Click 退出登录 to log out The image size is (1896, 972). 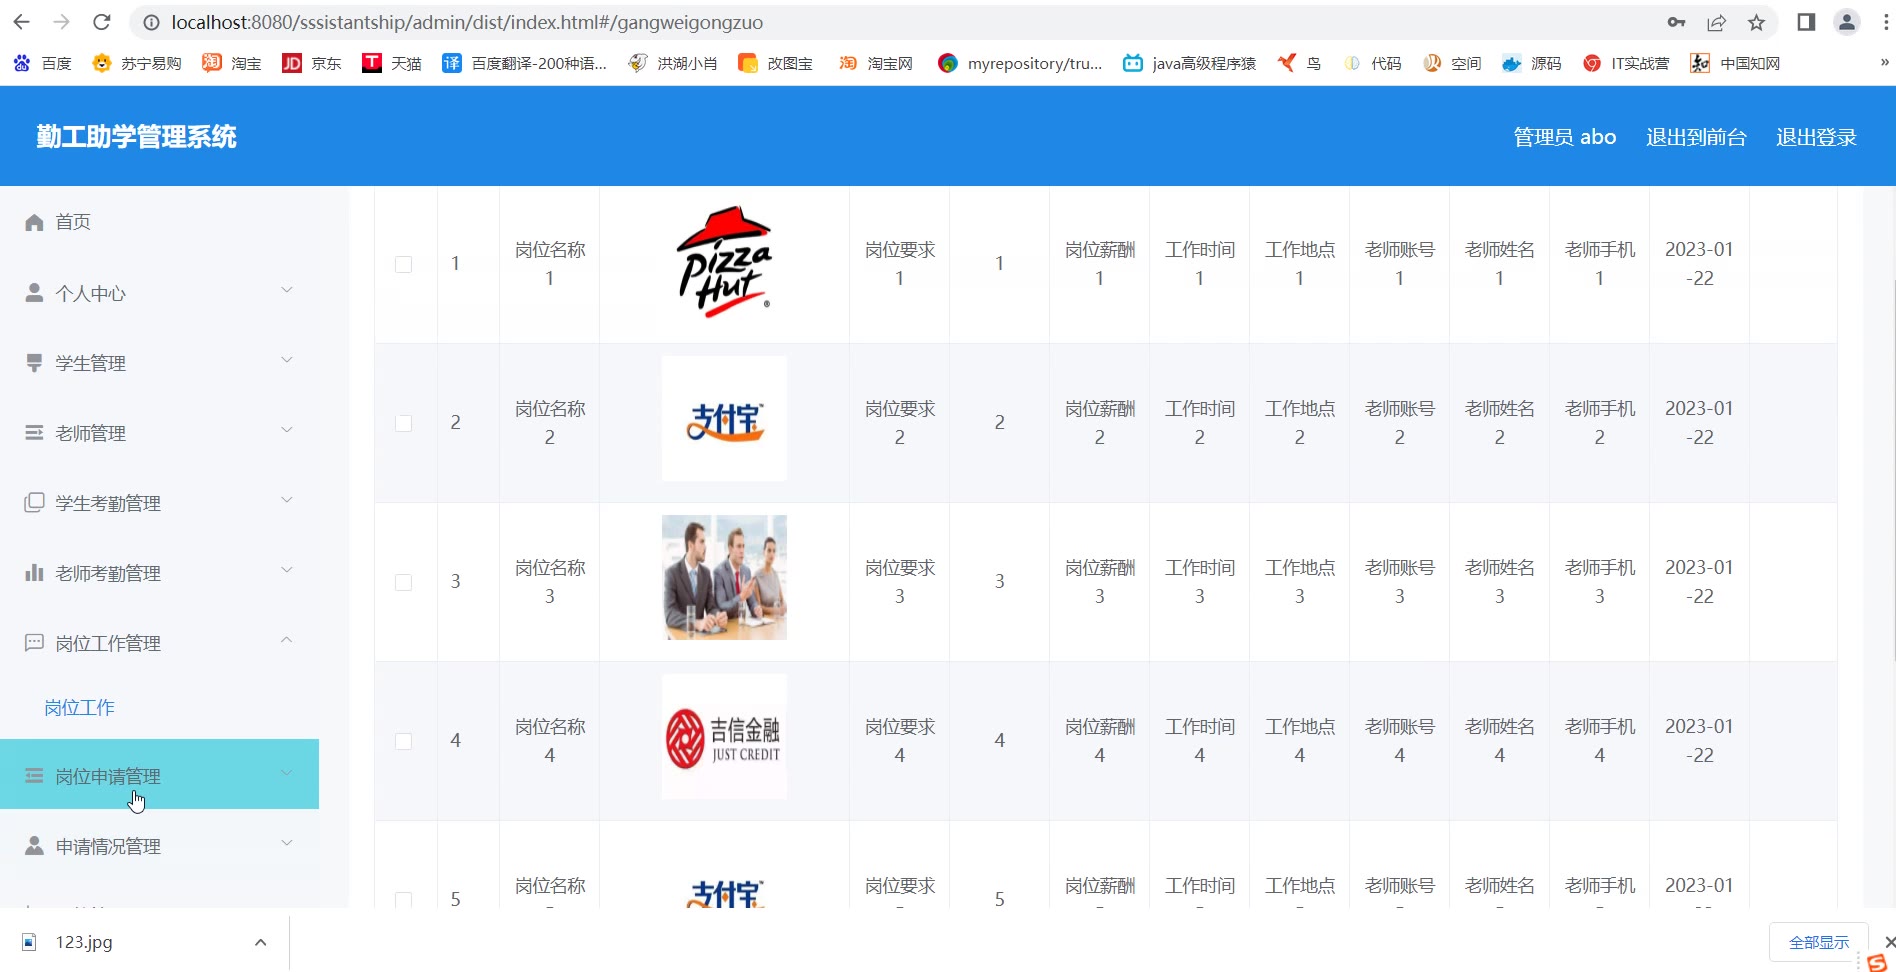[1816, 137]
